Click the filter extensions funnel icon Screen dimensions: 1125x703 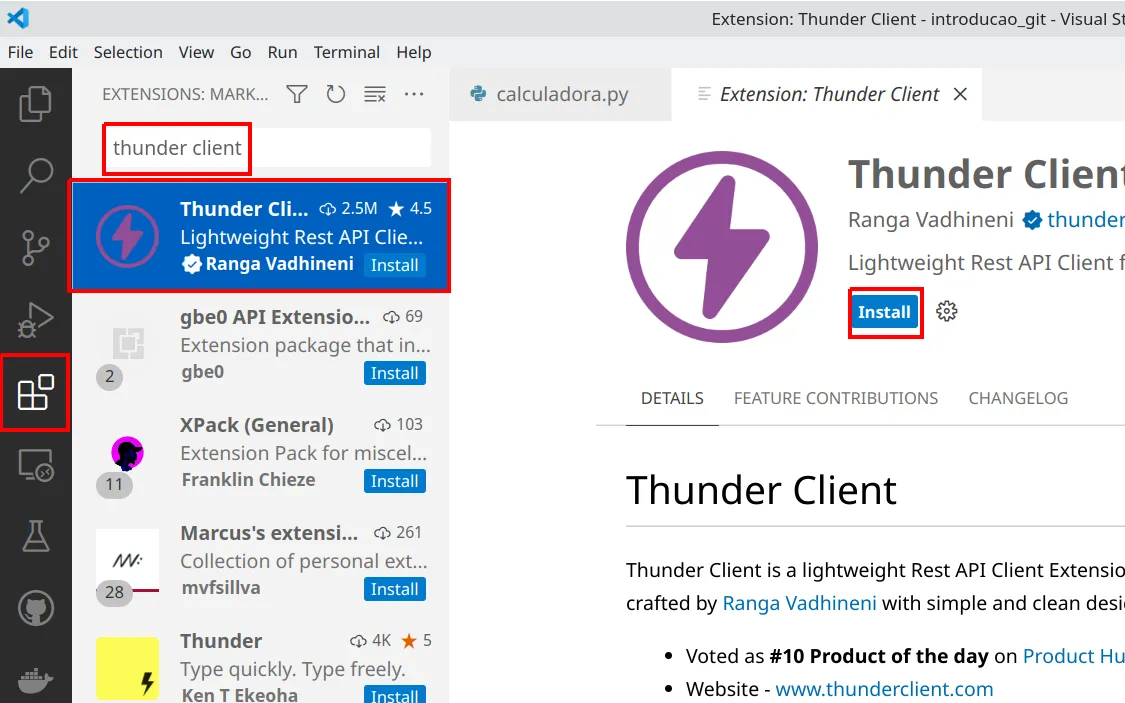[297, 94]
